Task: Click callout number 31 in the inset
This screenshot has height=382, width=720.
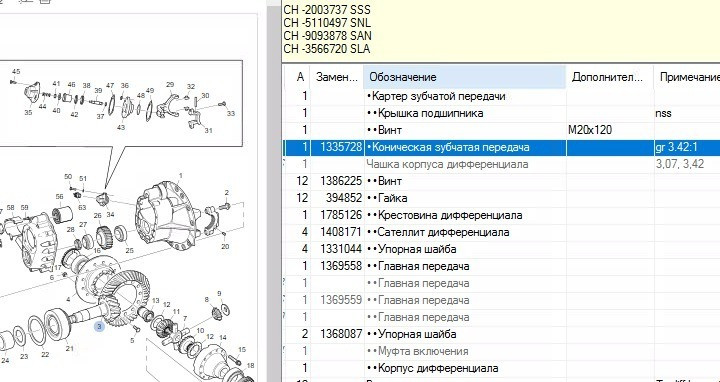Action: (208, 131)
